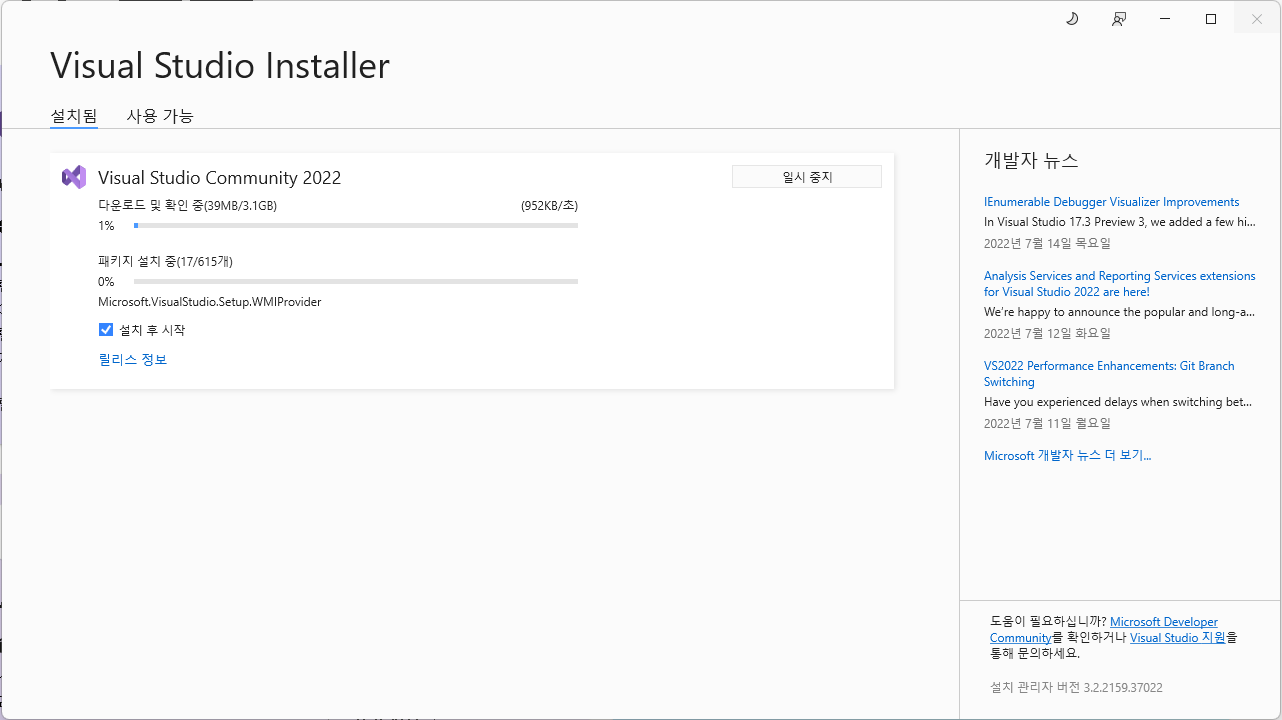Click the 'Have you experienced delays' summary text
Screen dimensions: 1282x720
coord(1118,402)
